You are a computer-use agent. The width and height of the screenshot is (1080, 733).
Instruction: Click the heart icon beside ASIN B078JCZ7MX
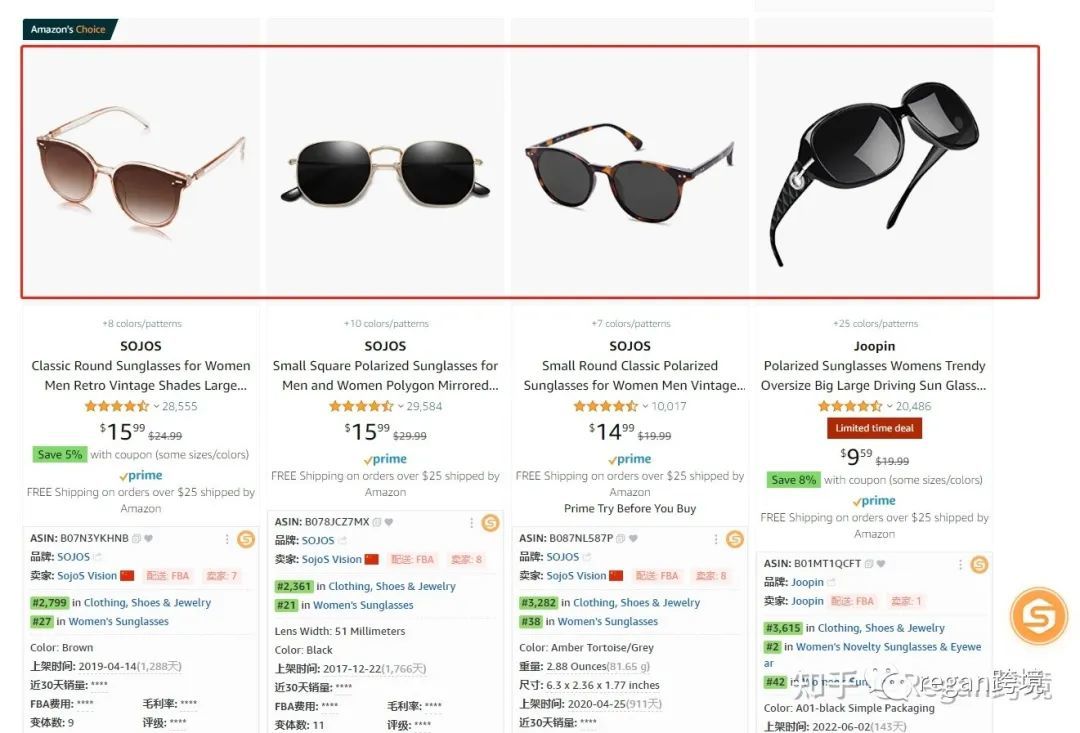coord(389,522)
